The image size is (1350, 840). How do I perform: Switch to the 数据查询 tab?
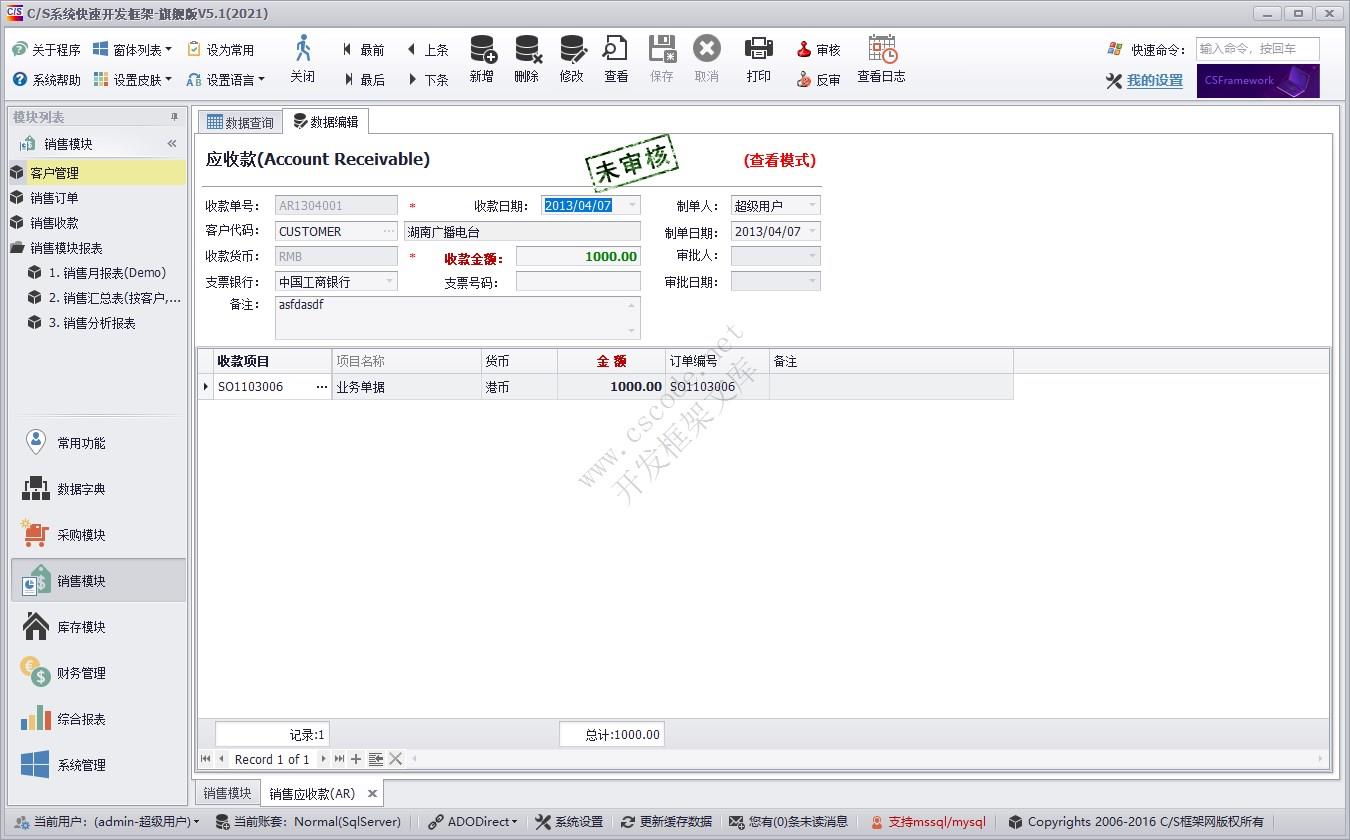240,121
